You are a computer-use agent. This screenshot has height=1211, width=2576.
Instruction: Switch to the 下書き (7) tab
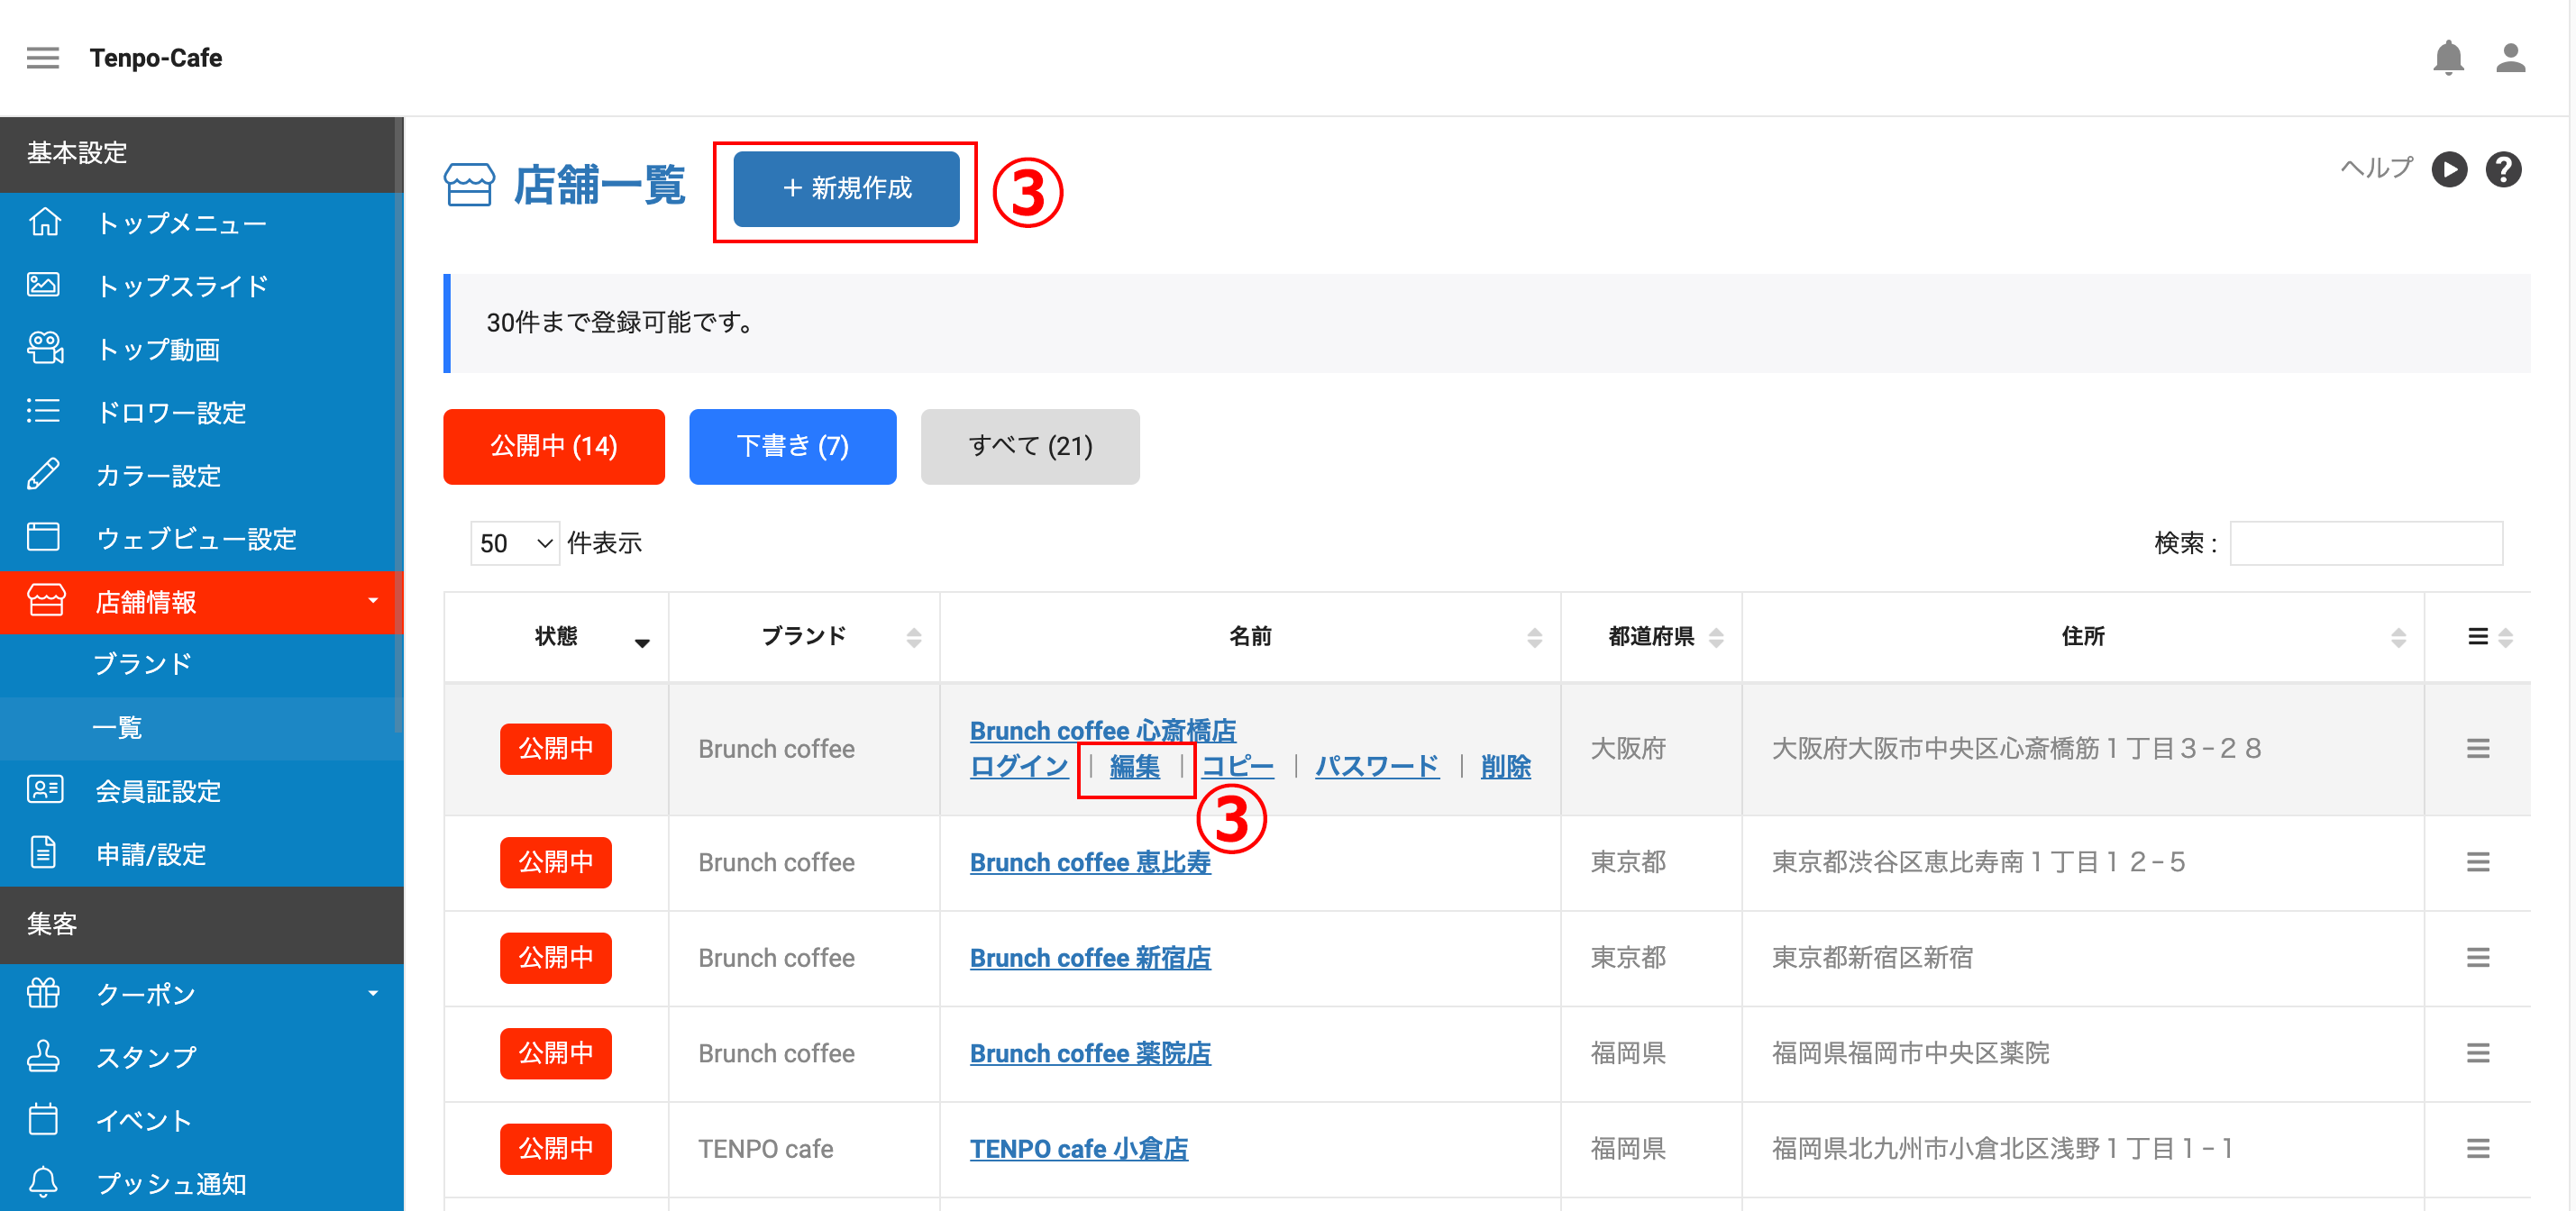click(792, 446)
